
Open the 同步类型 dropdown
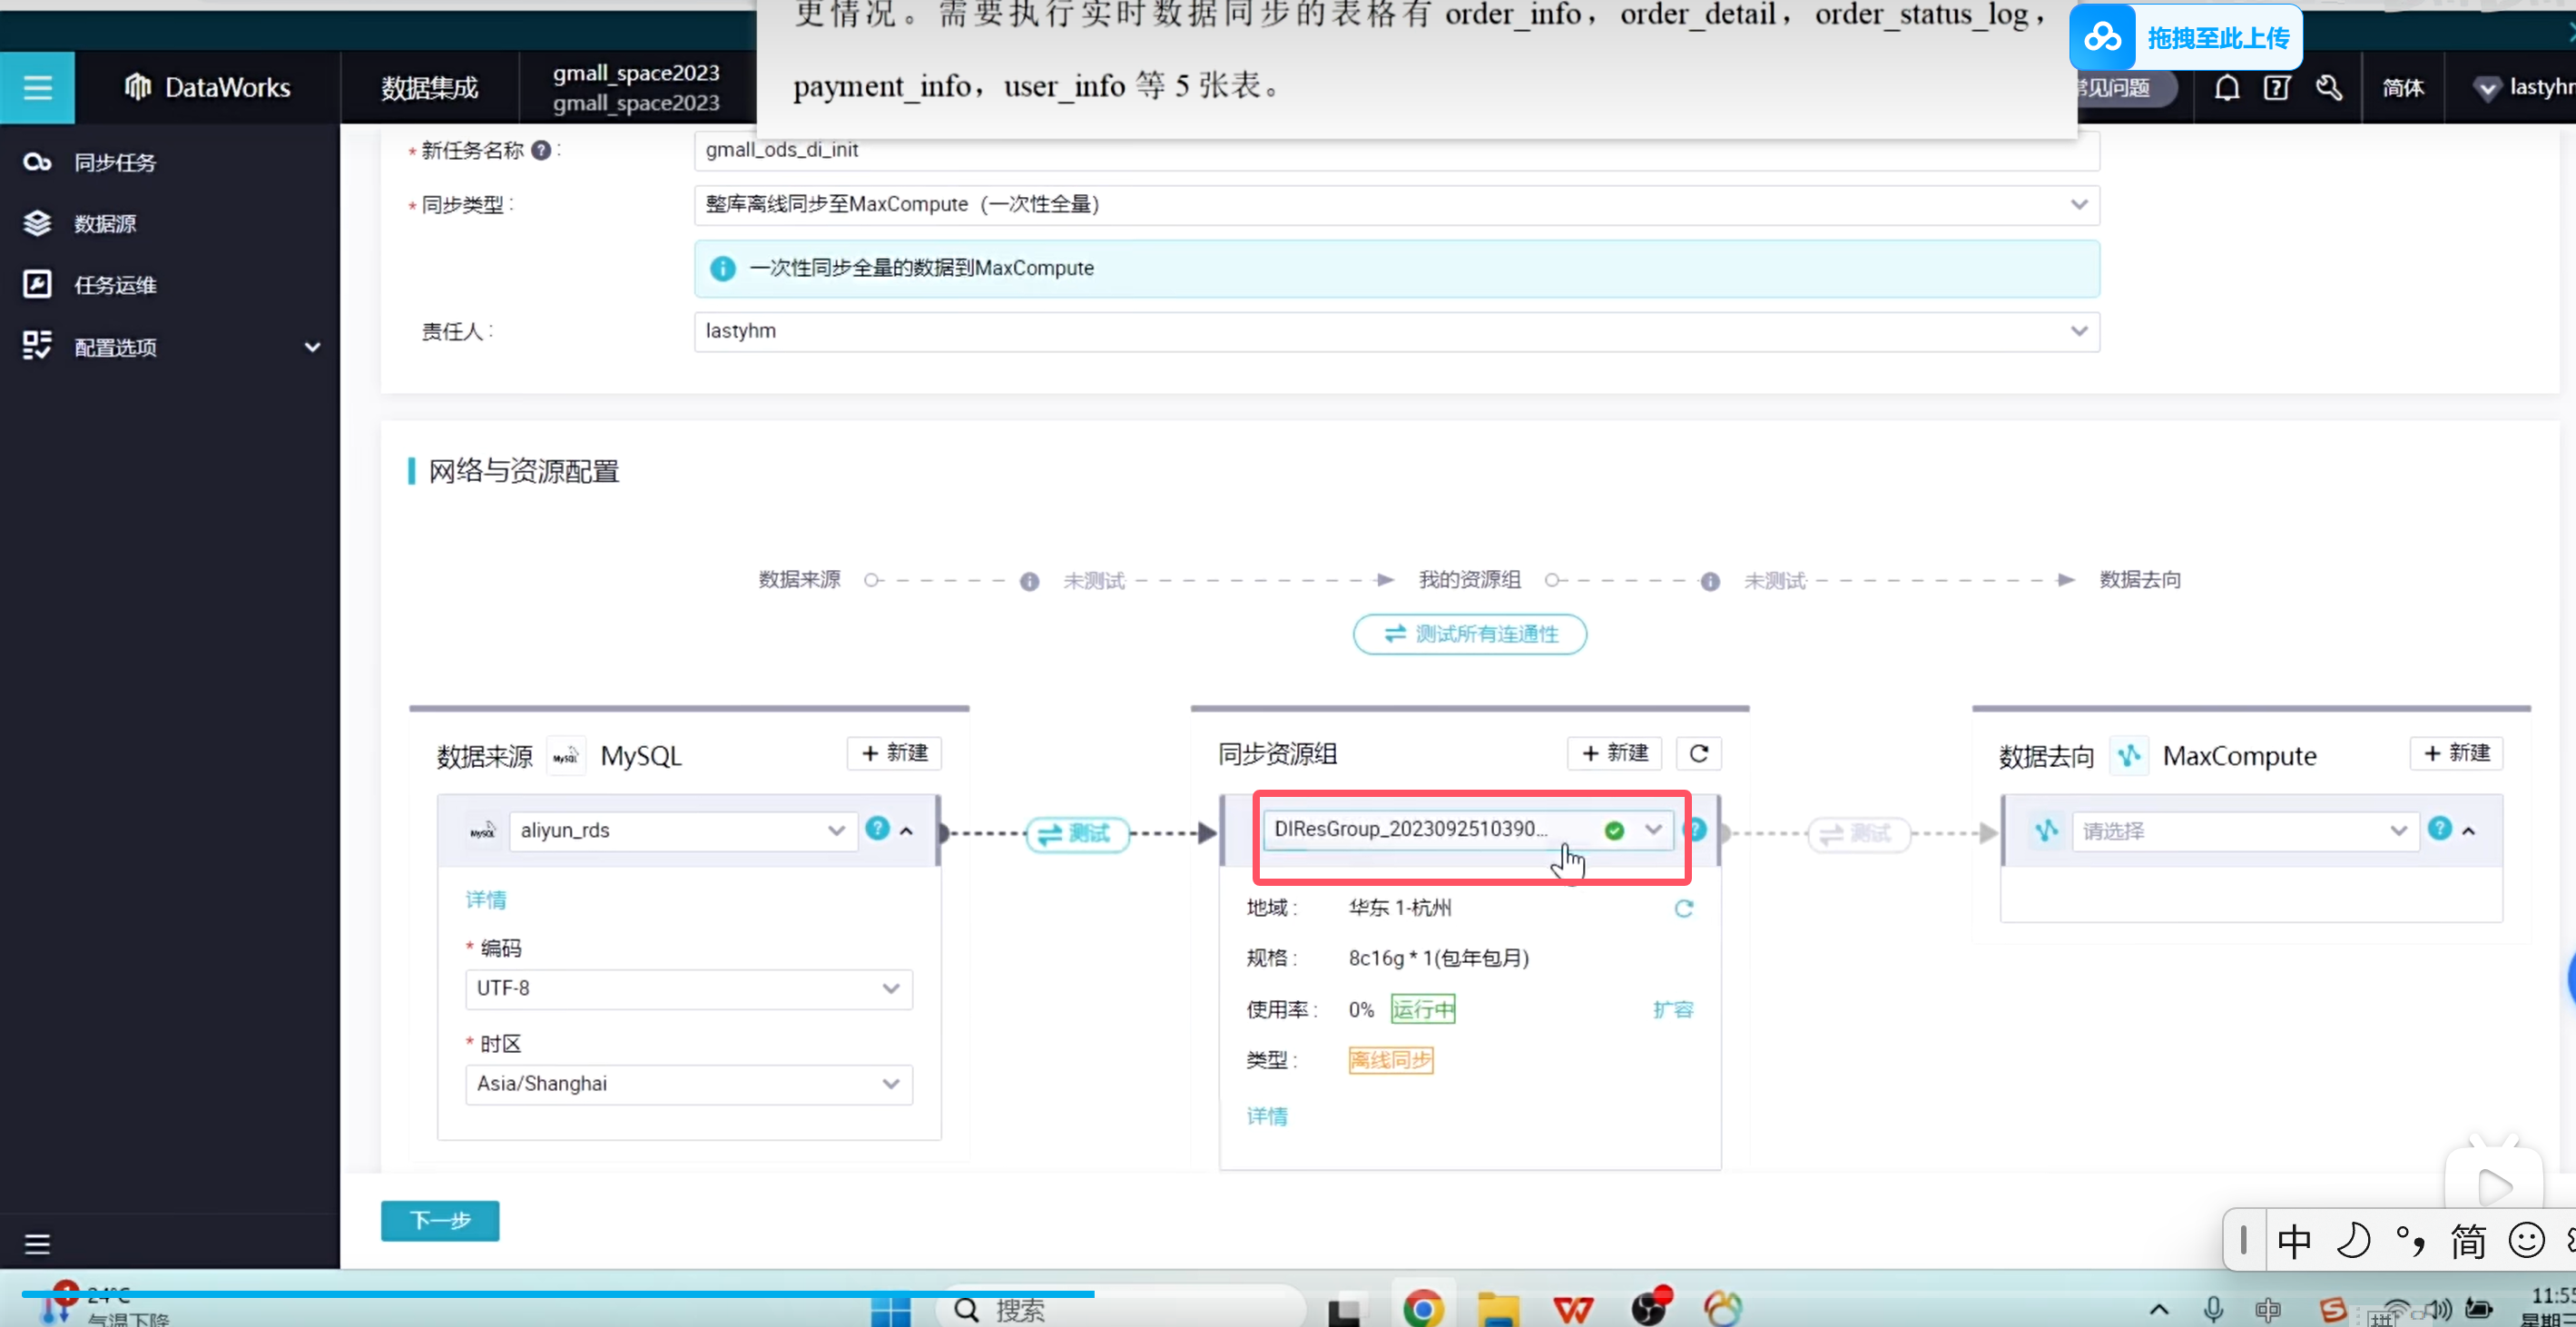pos(1395,204)
